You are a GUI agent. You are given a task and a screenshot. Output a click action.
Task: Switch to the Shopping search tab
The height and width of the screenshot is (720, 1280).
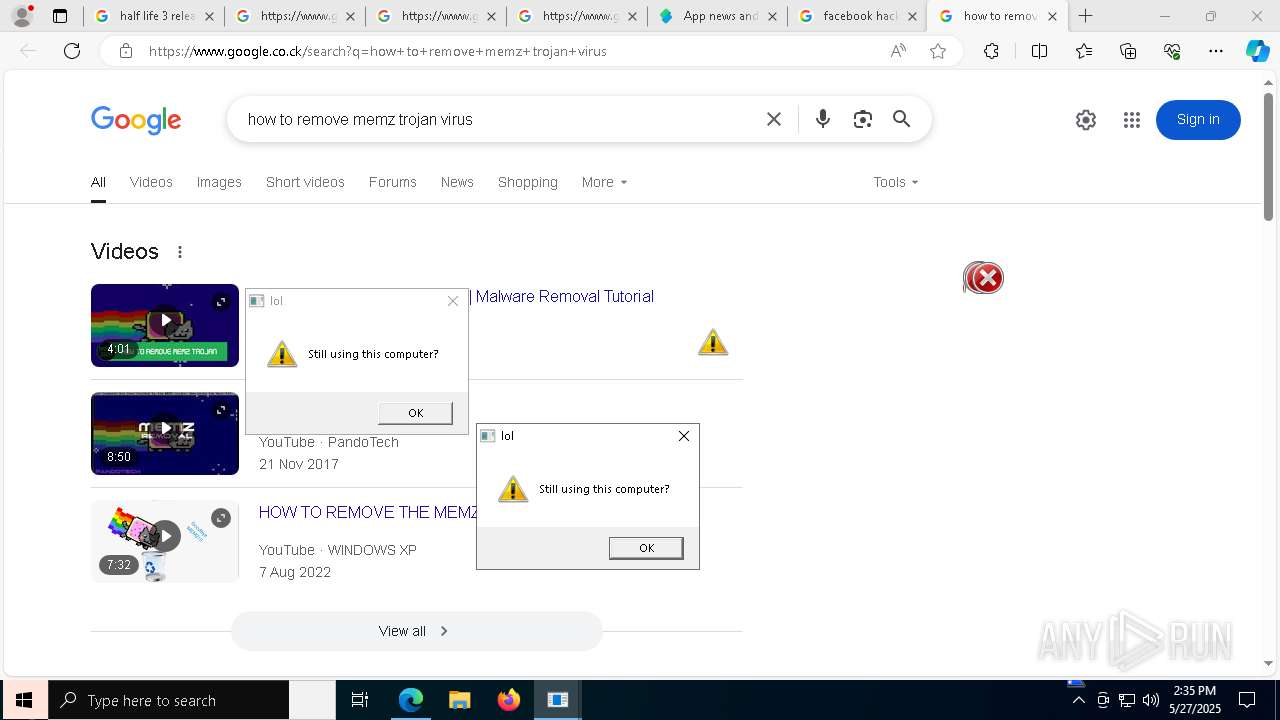(528, 182)
